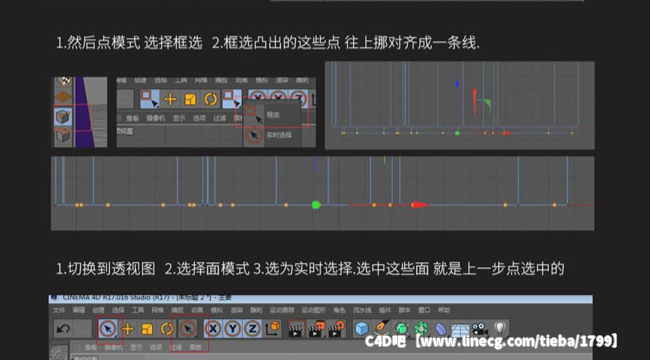Open the 运动图形 menu in the R17 menu bar
Viewport: 651px width, 360px height.
point(313,310)
